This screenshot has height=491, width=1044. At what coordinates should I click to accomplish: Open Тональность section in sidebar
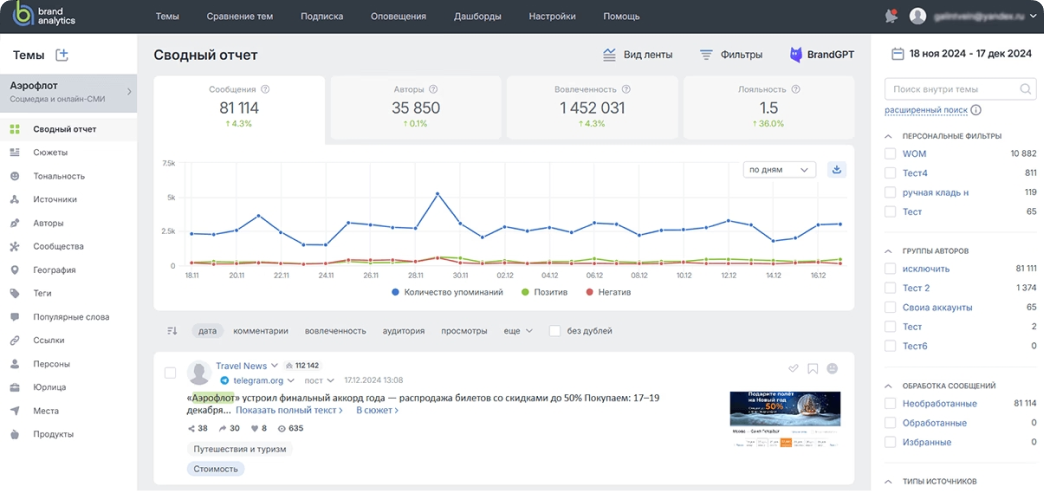59,176
